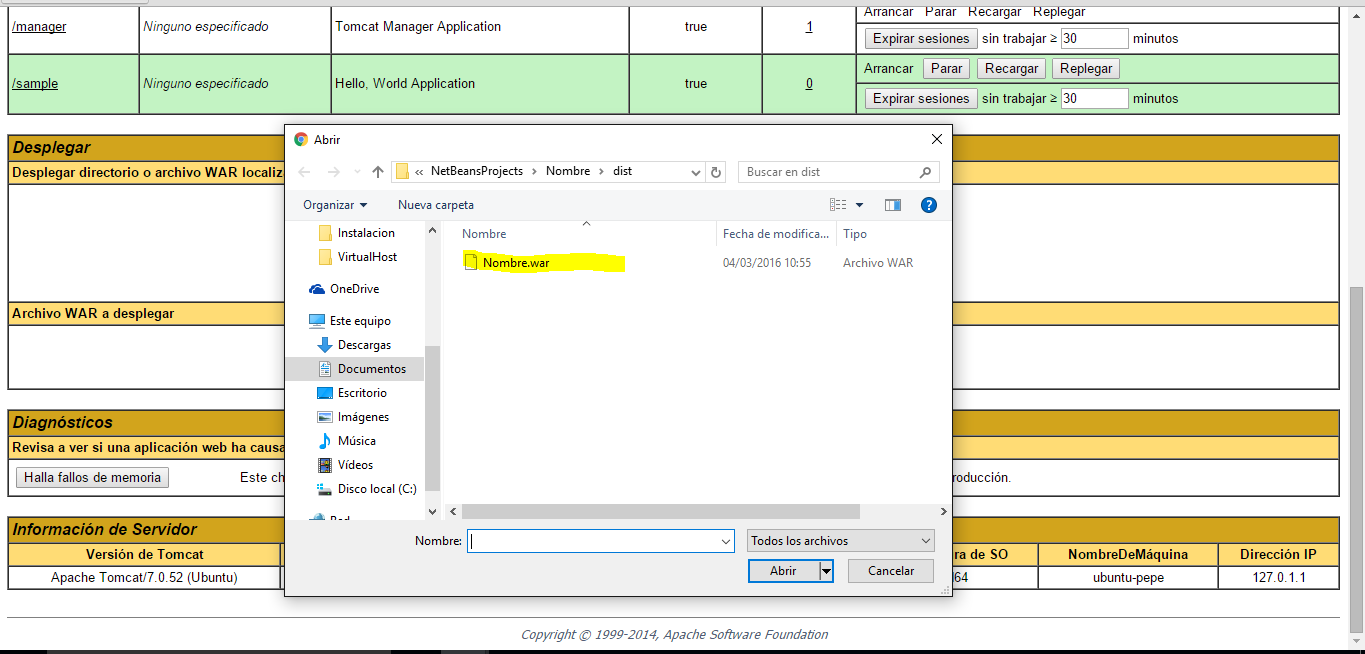
Task: Click the Descargas download arrow icon
Action: [325, 345]
